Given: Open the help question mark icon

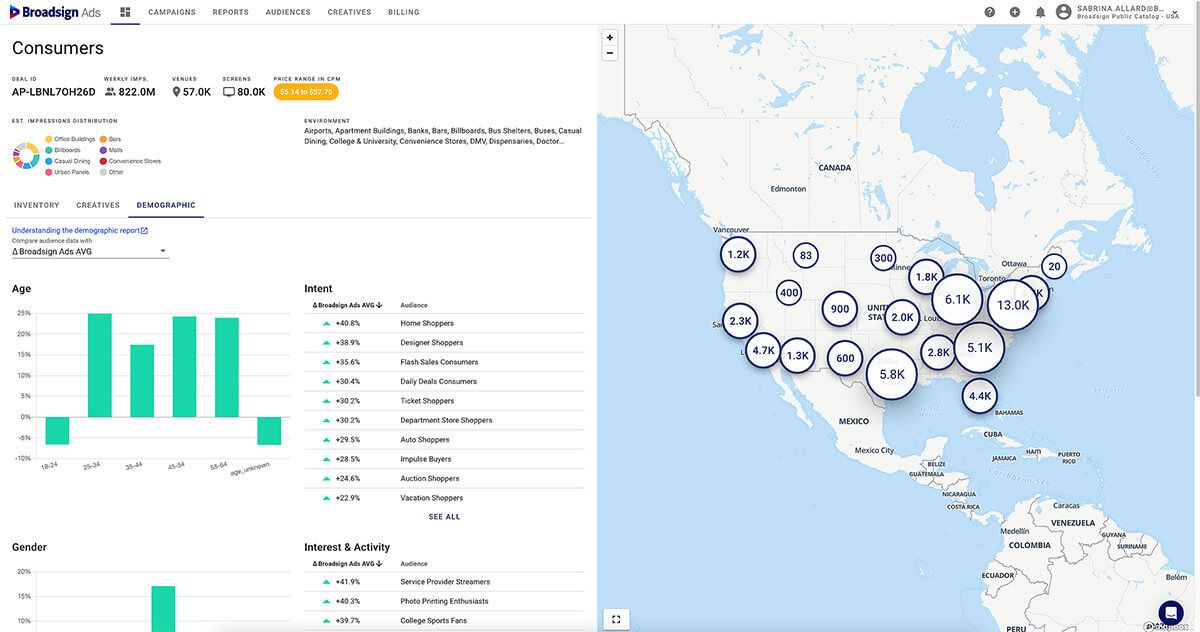Looking at the screenshot, I should 990,12.
